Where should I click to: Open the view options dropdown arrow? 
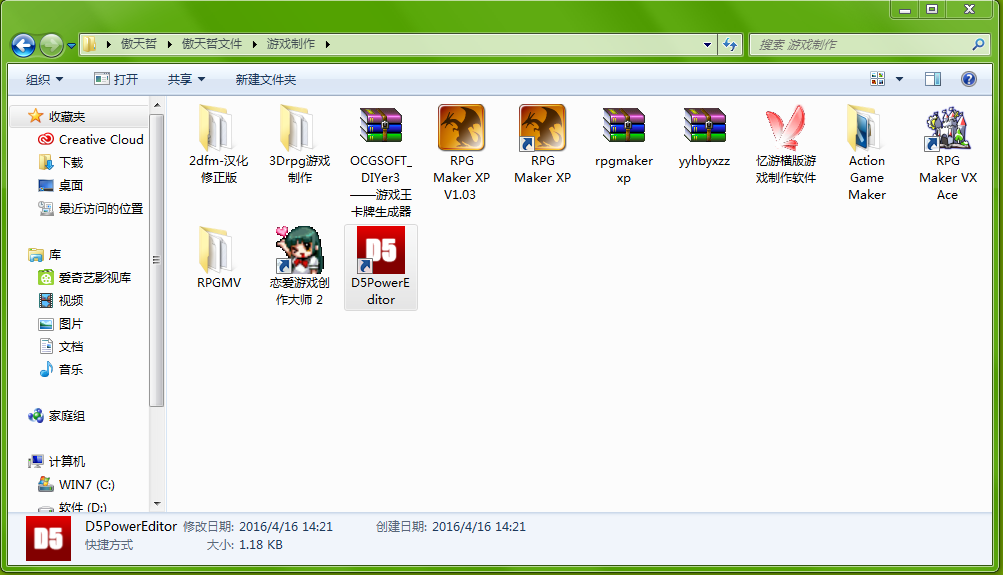(x=899, y=79)
